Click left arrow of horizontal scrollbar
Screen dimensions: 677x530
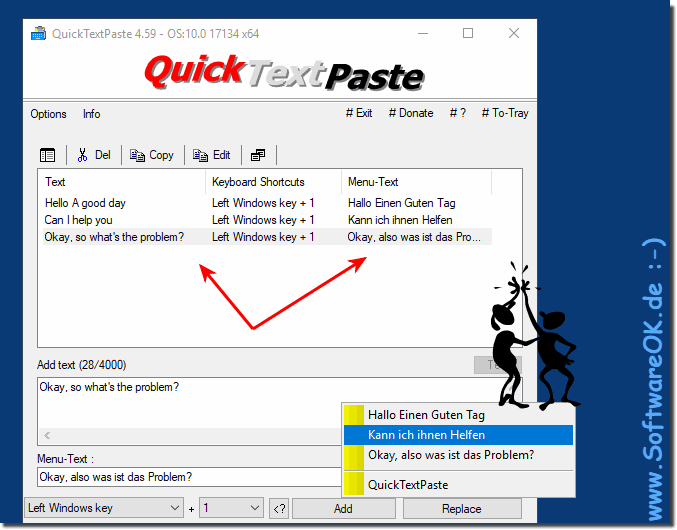47,435
